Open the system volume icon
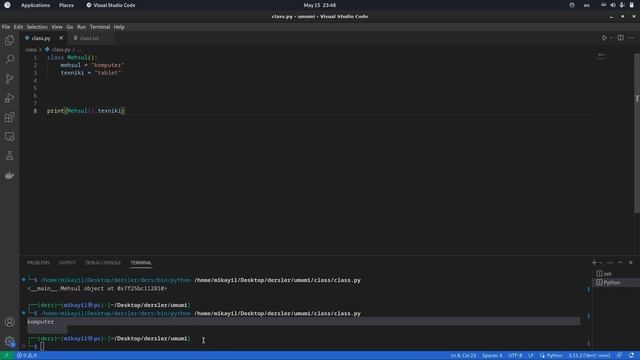Screen dimensions: 640x360 (613, 5)
